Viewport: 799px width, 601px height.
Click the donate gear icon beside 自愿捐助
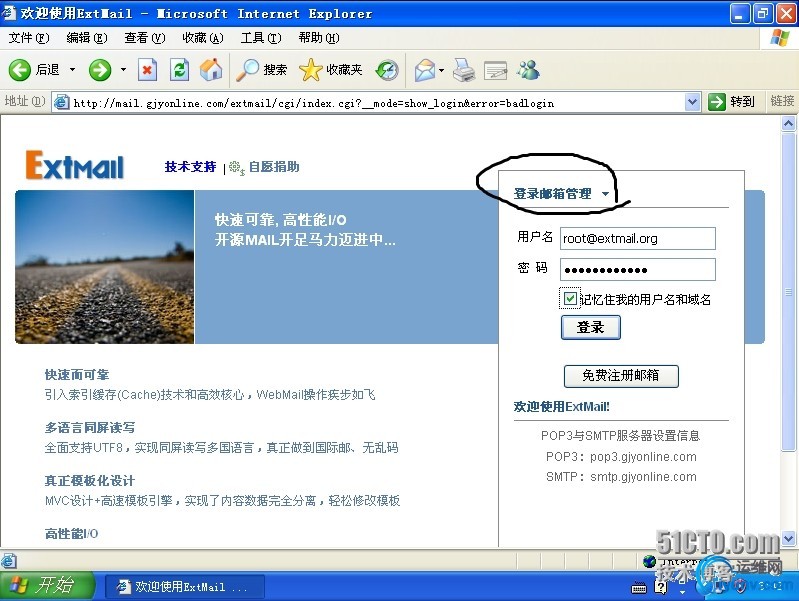point(236,167)
